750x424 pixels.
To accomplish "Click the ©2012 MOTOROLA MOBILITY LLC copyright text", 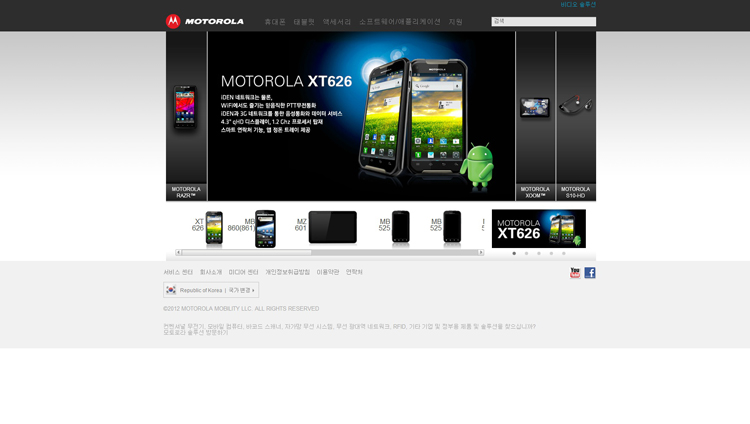I will (x=241, y=309).
